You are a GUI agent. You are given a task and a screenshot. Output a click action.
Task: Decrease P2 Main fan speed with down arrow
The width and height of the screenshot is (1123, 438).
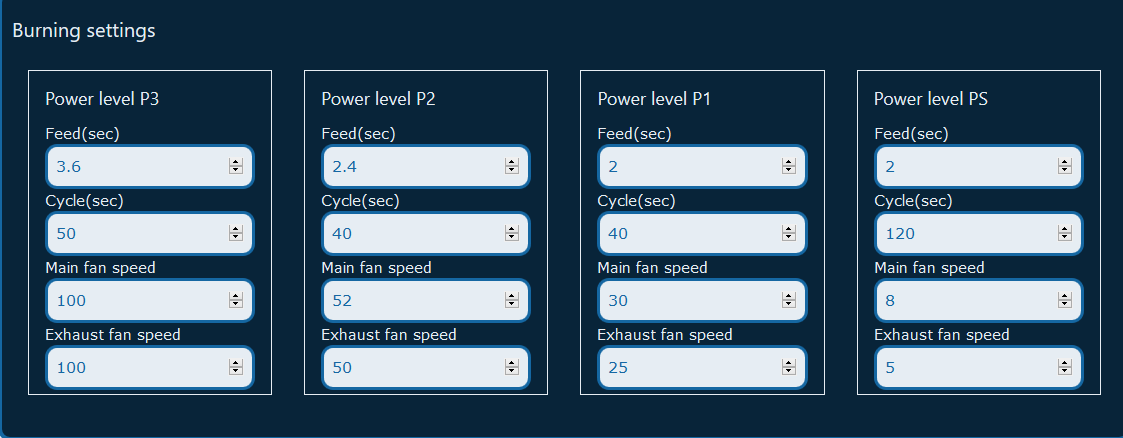(x=512, y=304)
